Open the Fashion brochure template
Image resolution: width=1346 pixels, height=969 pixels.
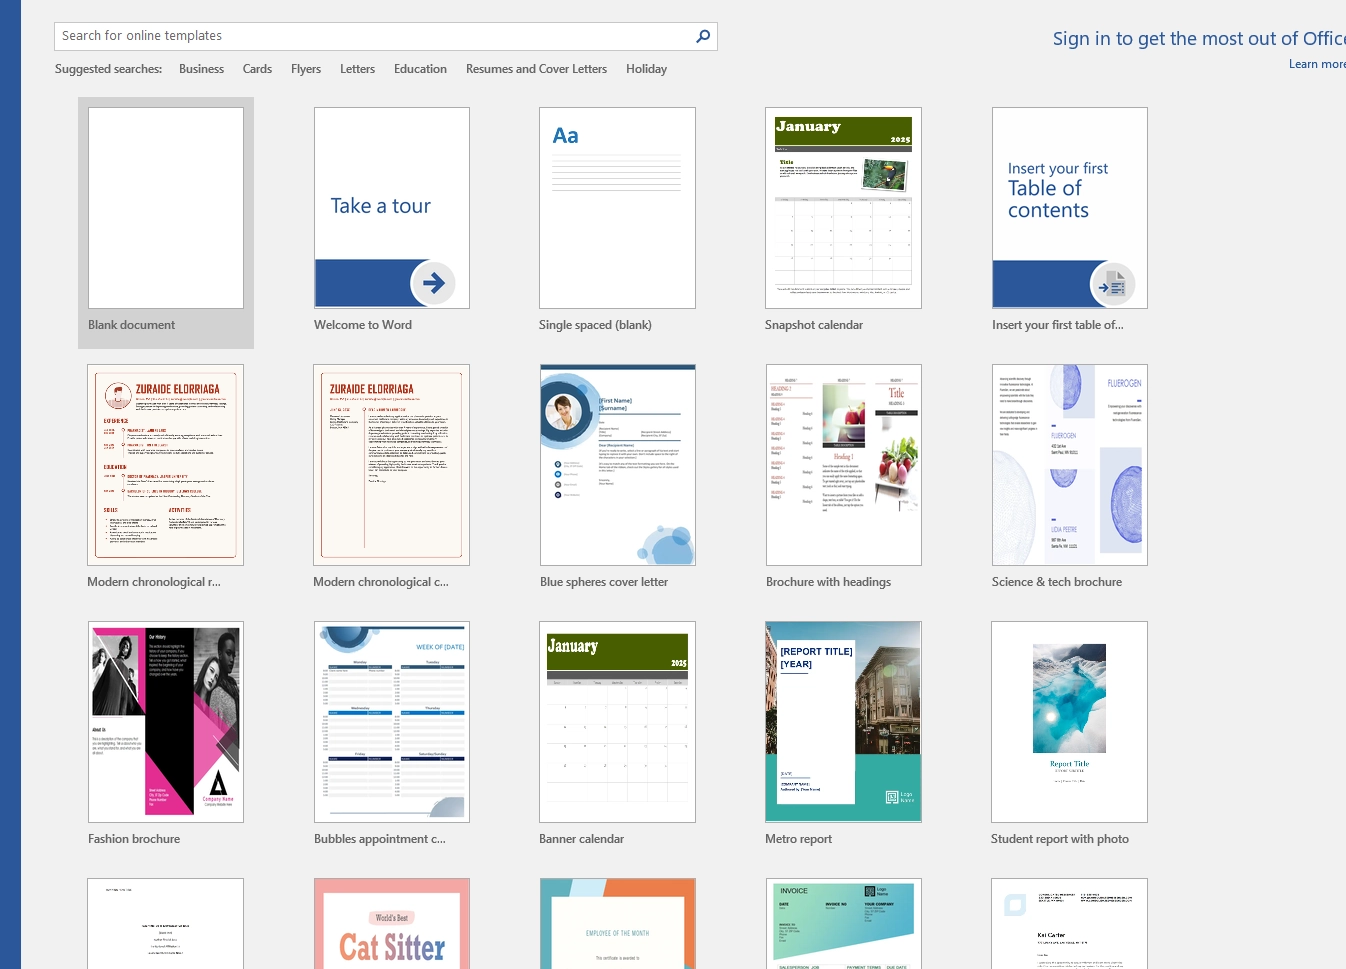166,722
